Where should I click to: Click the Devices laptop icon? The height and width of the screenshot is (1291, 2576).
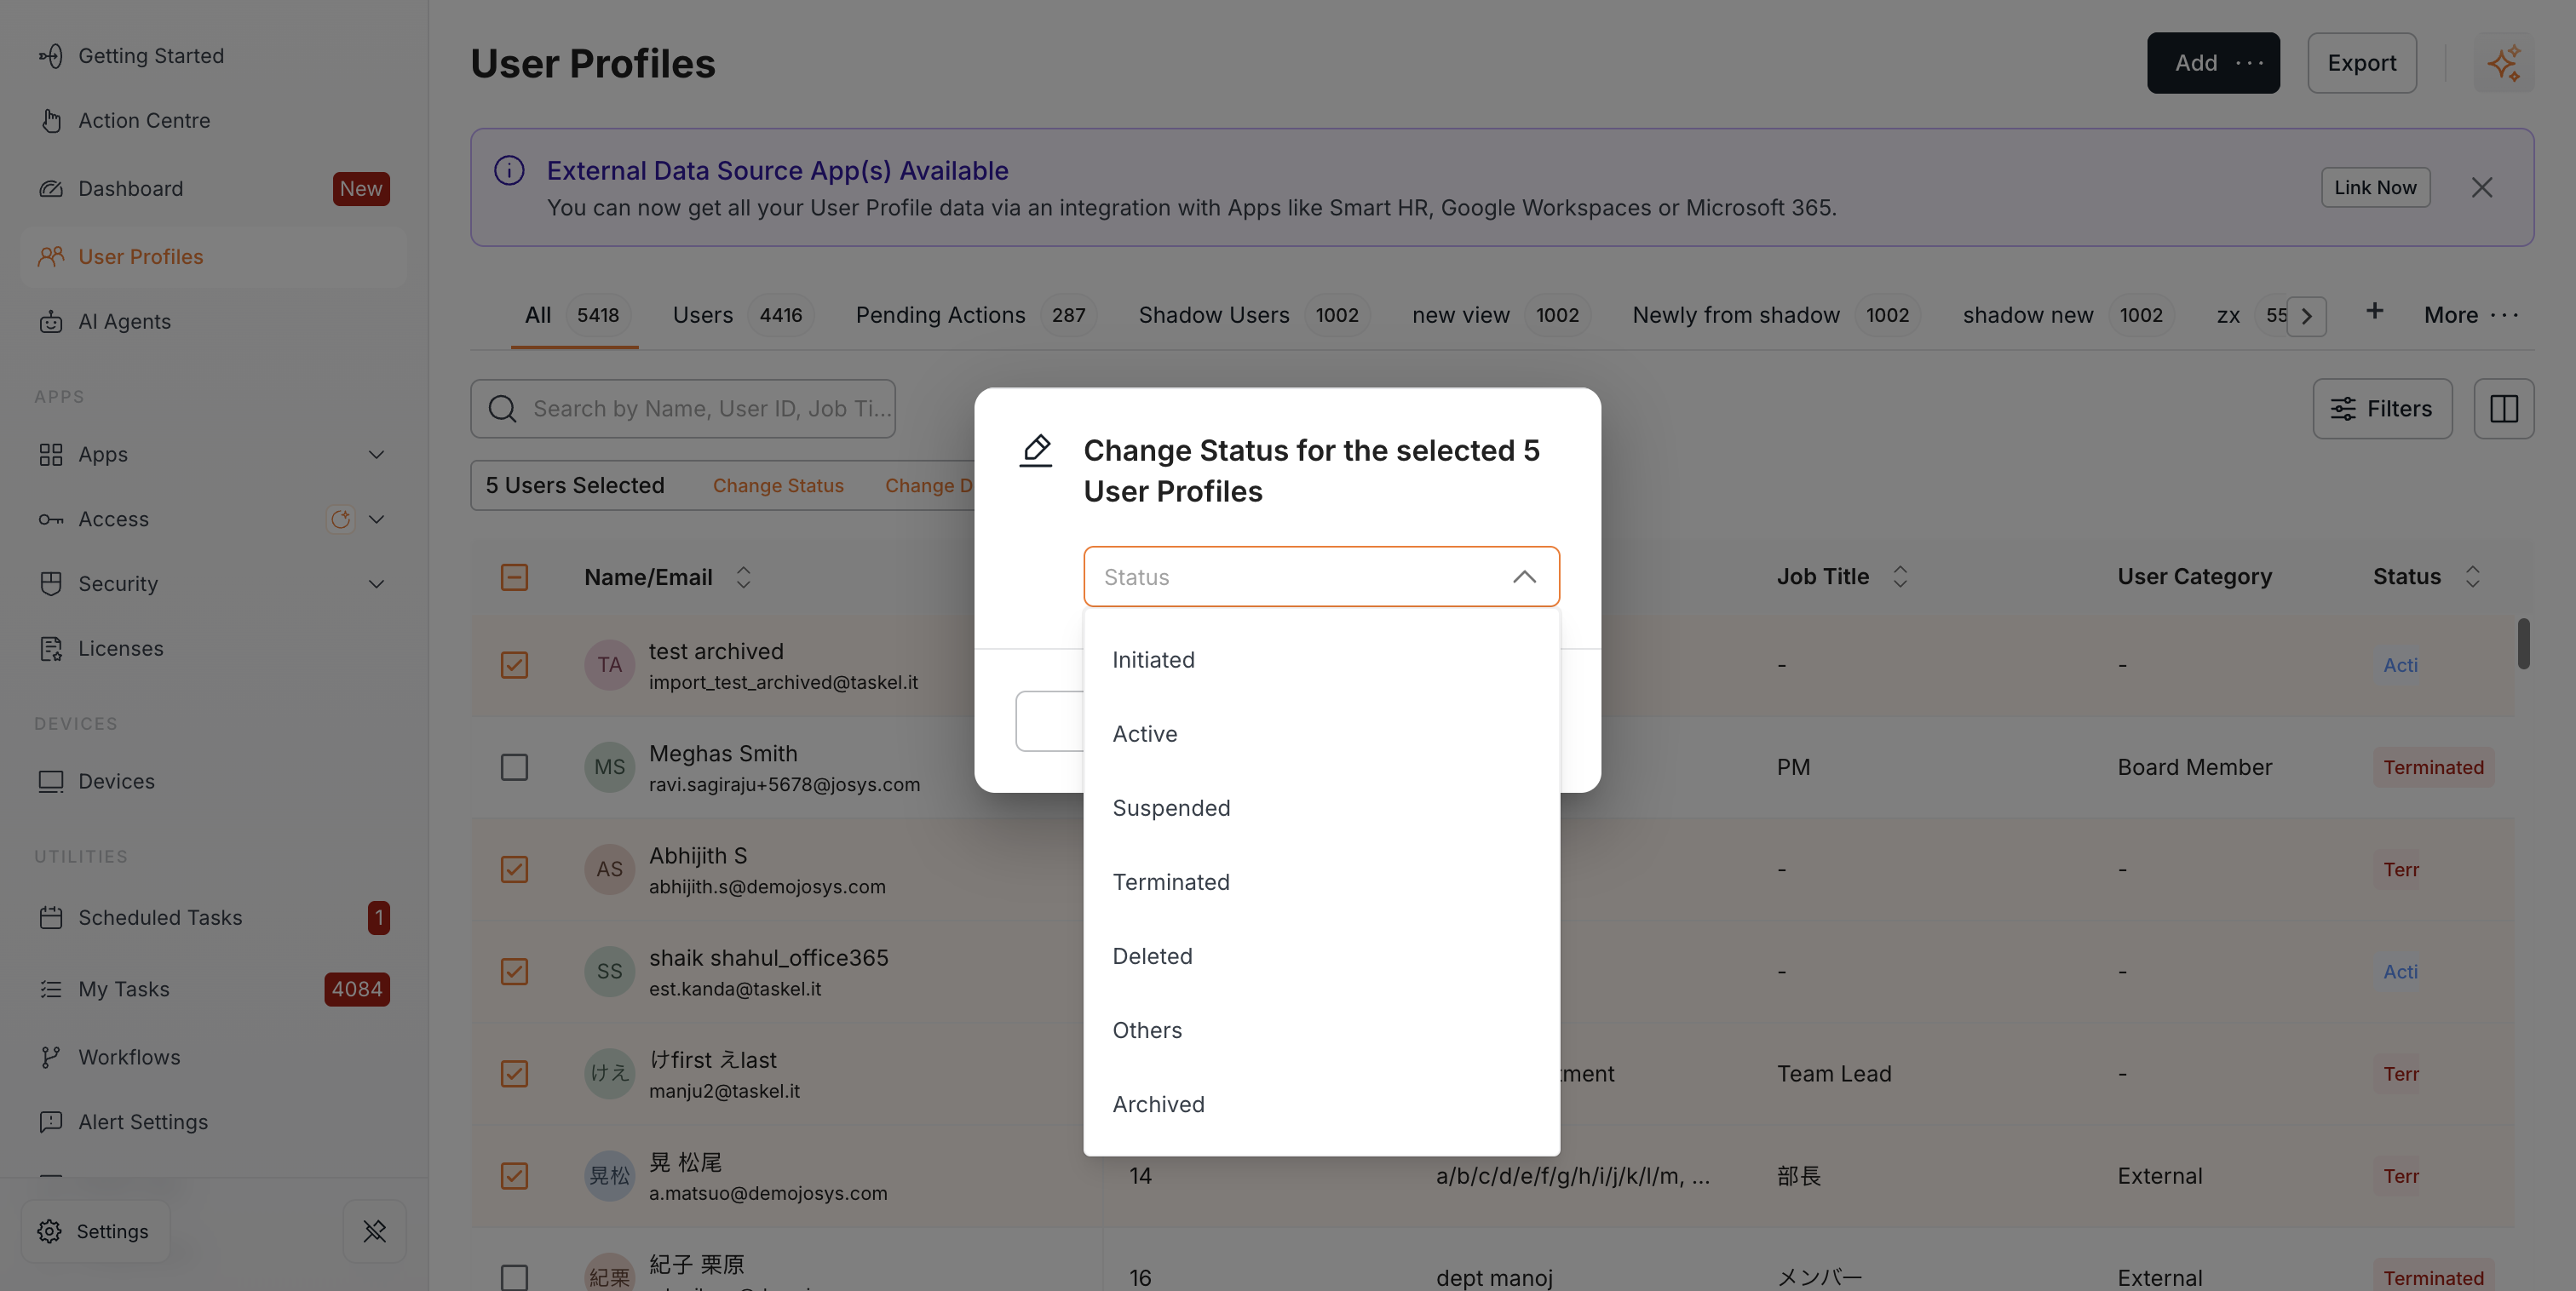51,782
